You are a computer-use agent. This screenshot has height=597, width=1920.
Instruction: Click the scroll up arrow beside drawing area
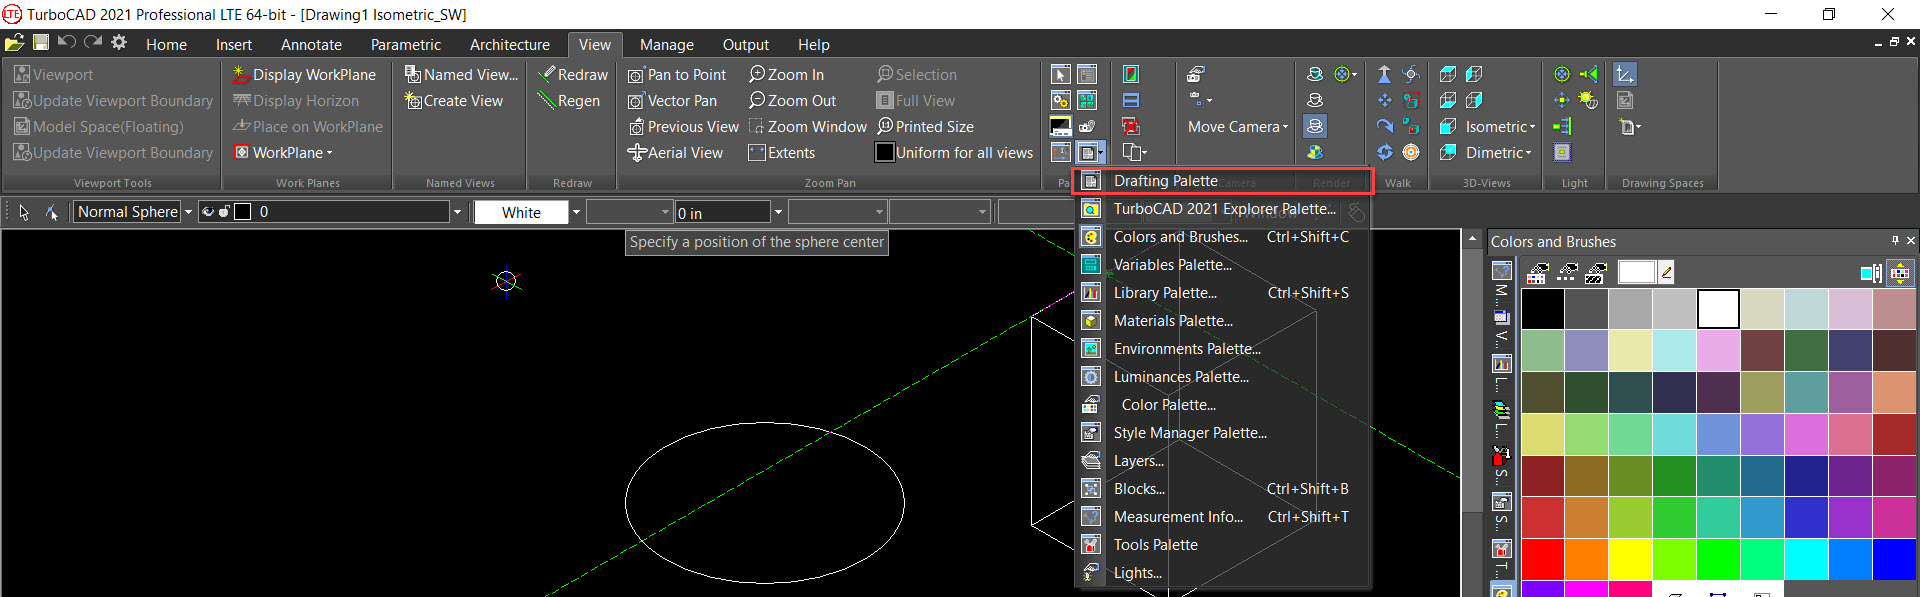1472,240
